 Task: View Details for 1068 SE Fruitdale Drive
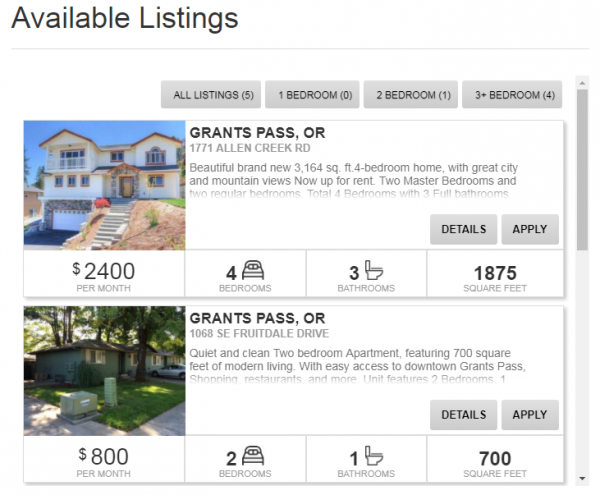(463, 414)
